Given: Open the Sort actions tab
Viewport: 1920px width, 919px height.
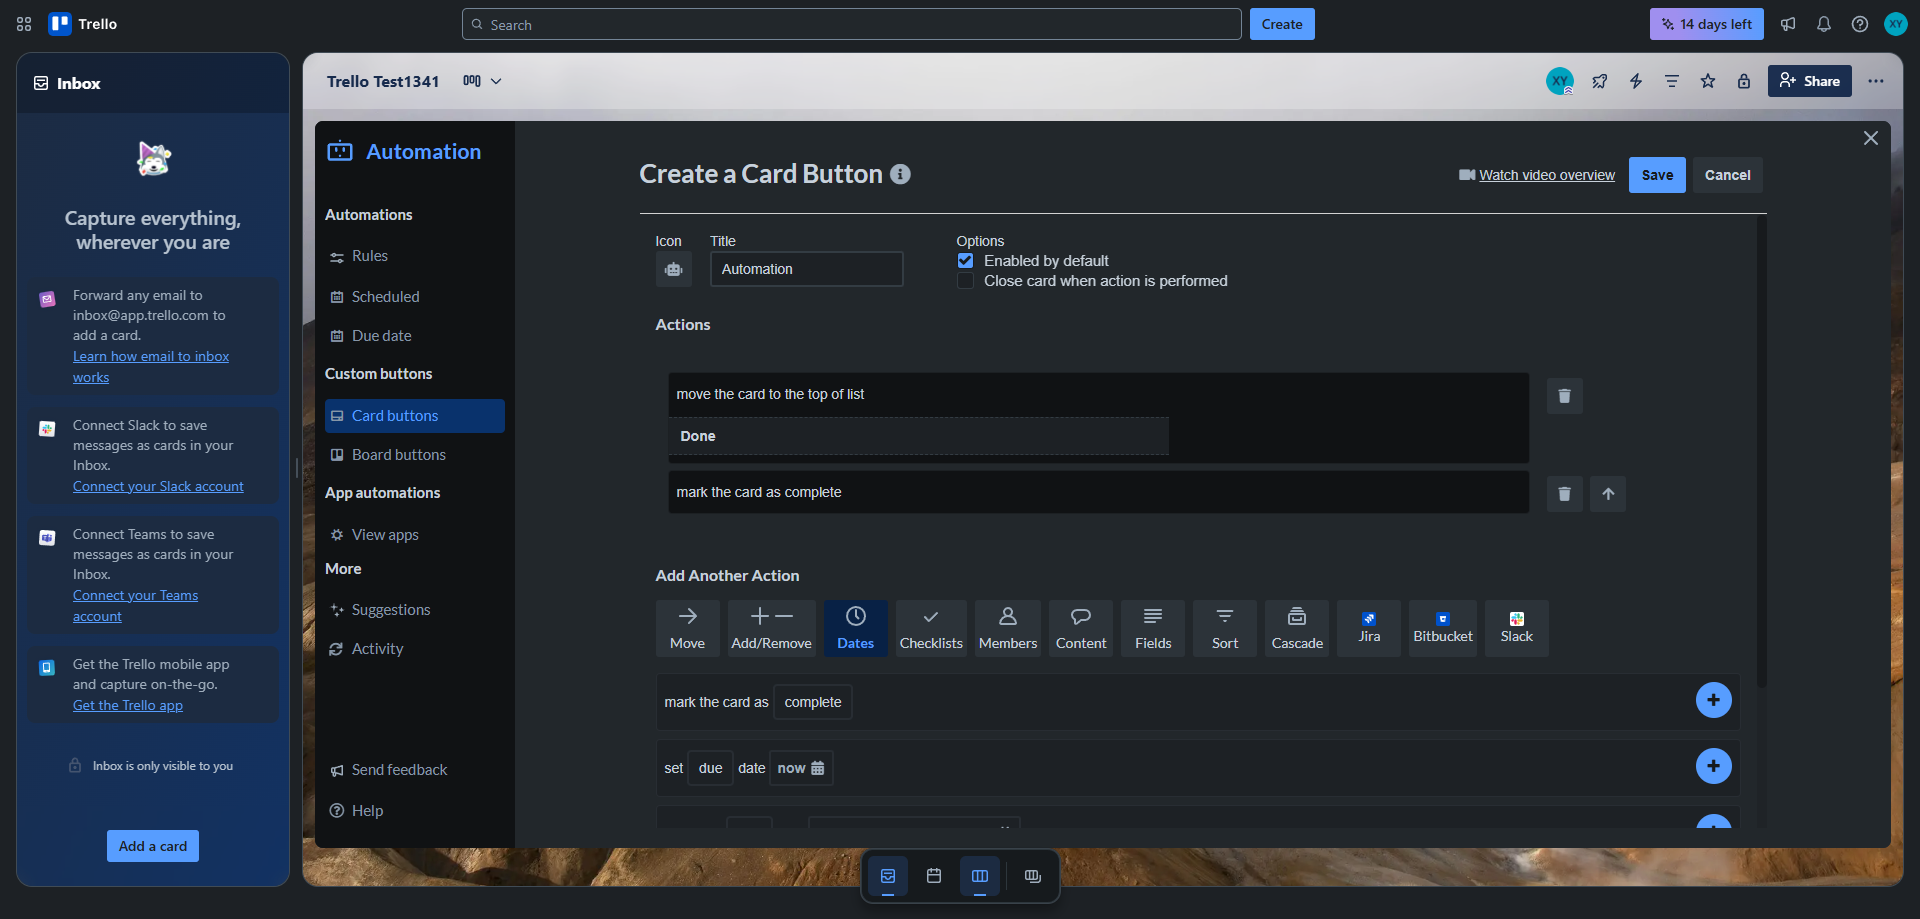Looking at the screenshot, I should [1225, 628].
